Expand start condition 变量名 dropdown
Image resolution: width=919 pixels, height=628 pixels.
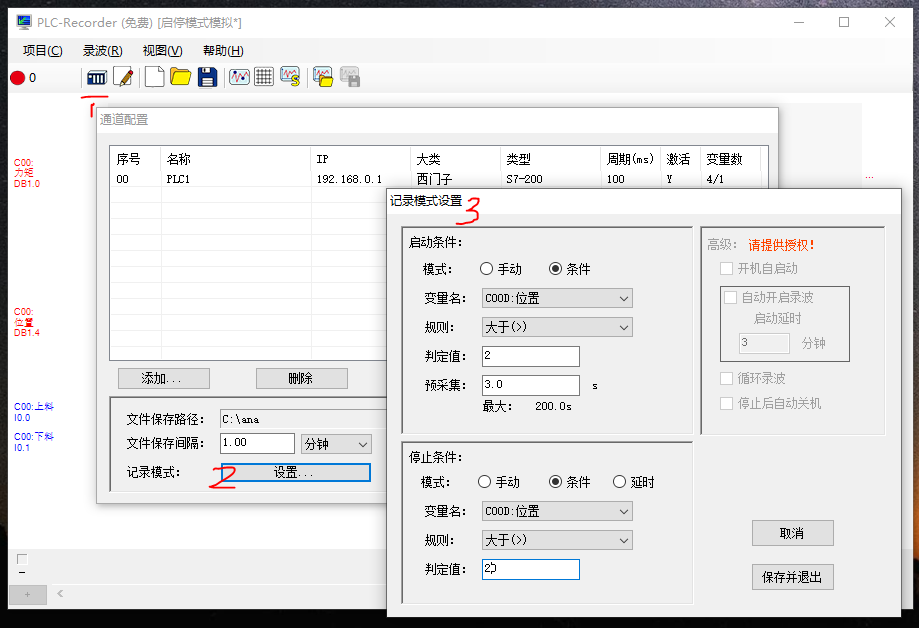[x=557, y=298]
